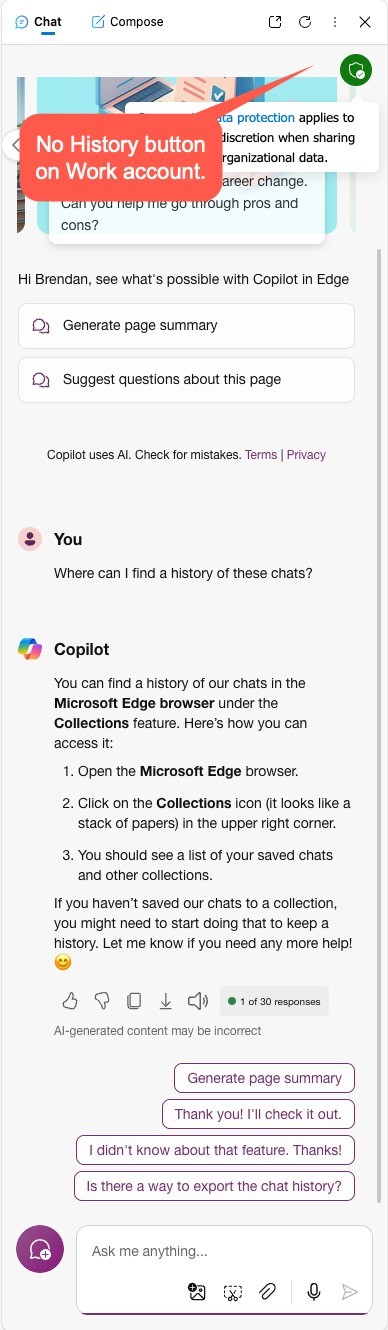Viewport: 388px width, 1330px height.
Task: Click the Ask me anything input field
Action: pos(222,1251)
